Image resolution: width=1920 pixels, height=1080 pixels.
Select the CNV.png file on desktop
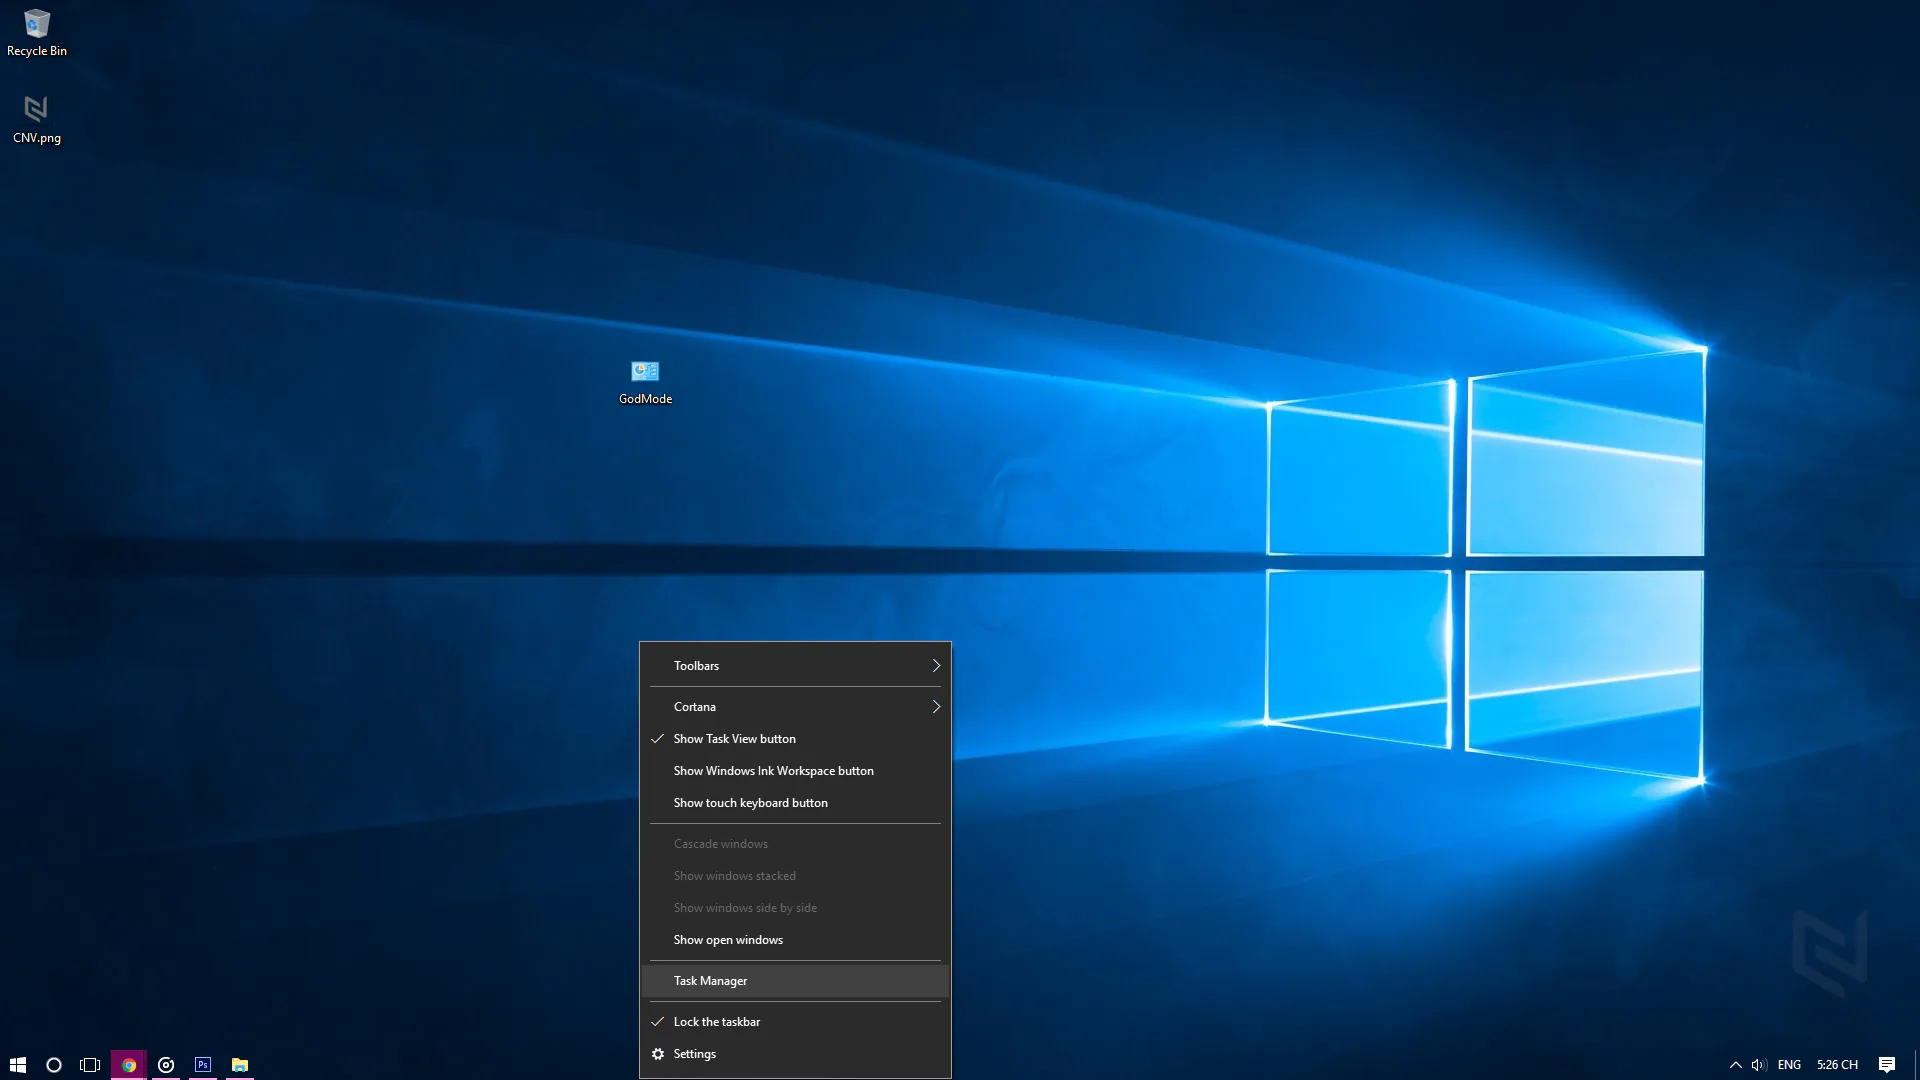click(37, 119)
